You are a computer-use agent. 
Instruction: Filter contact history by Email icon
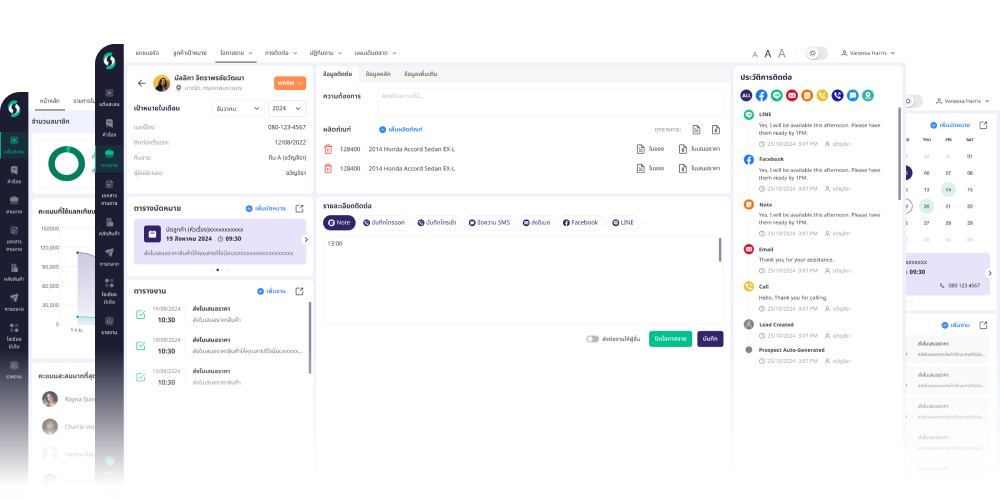click(x=792, y=95)
